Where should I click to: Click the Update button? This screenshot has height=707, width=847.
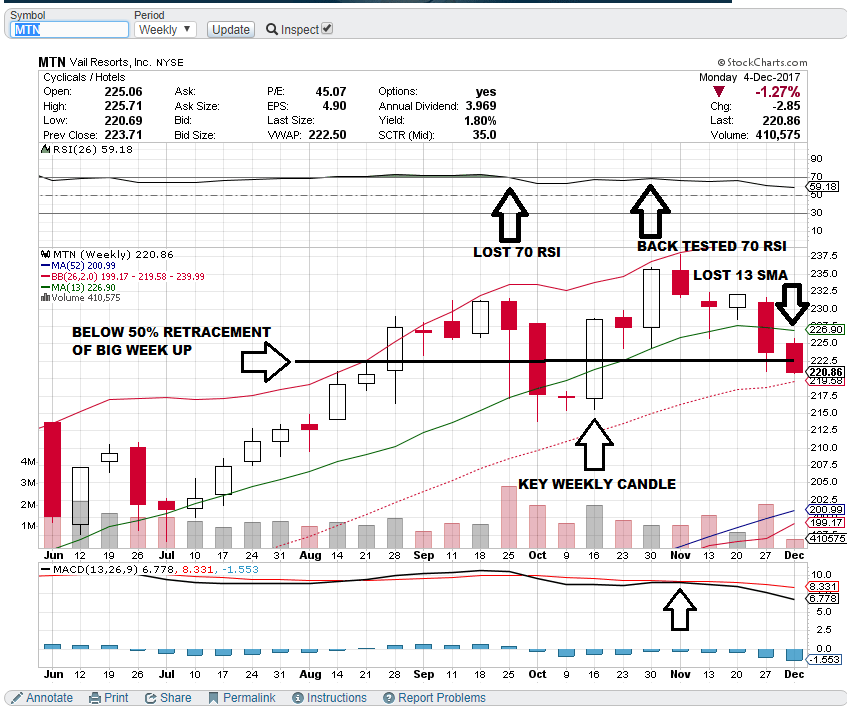pos(231,30)
